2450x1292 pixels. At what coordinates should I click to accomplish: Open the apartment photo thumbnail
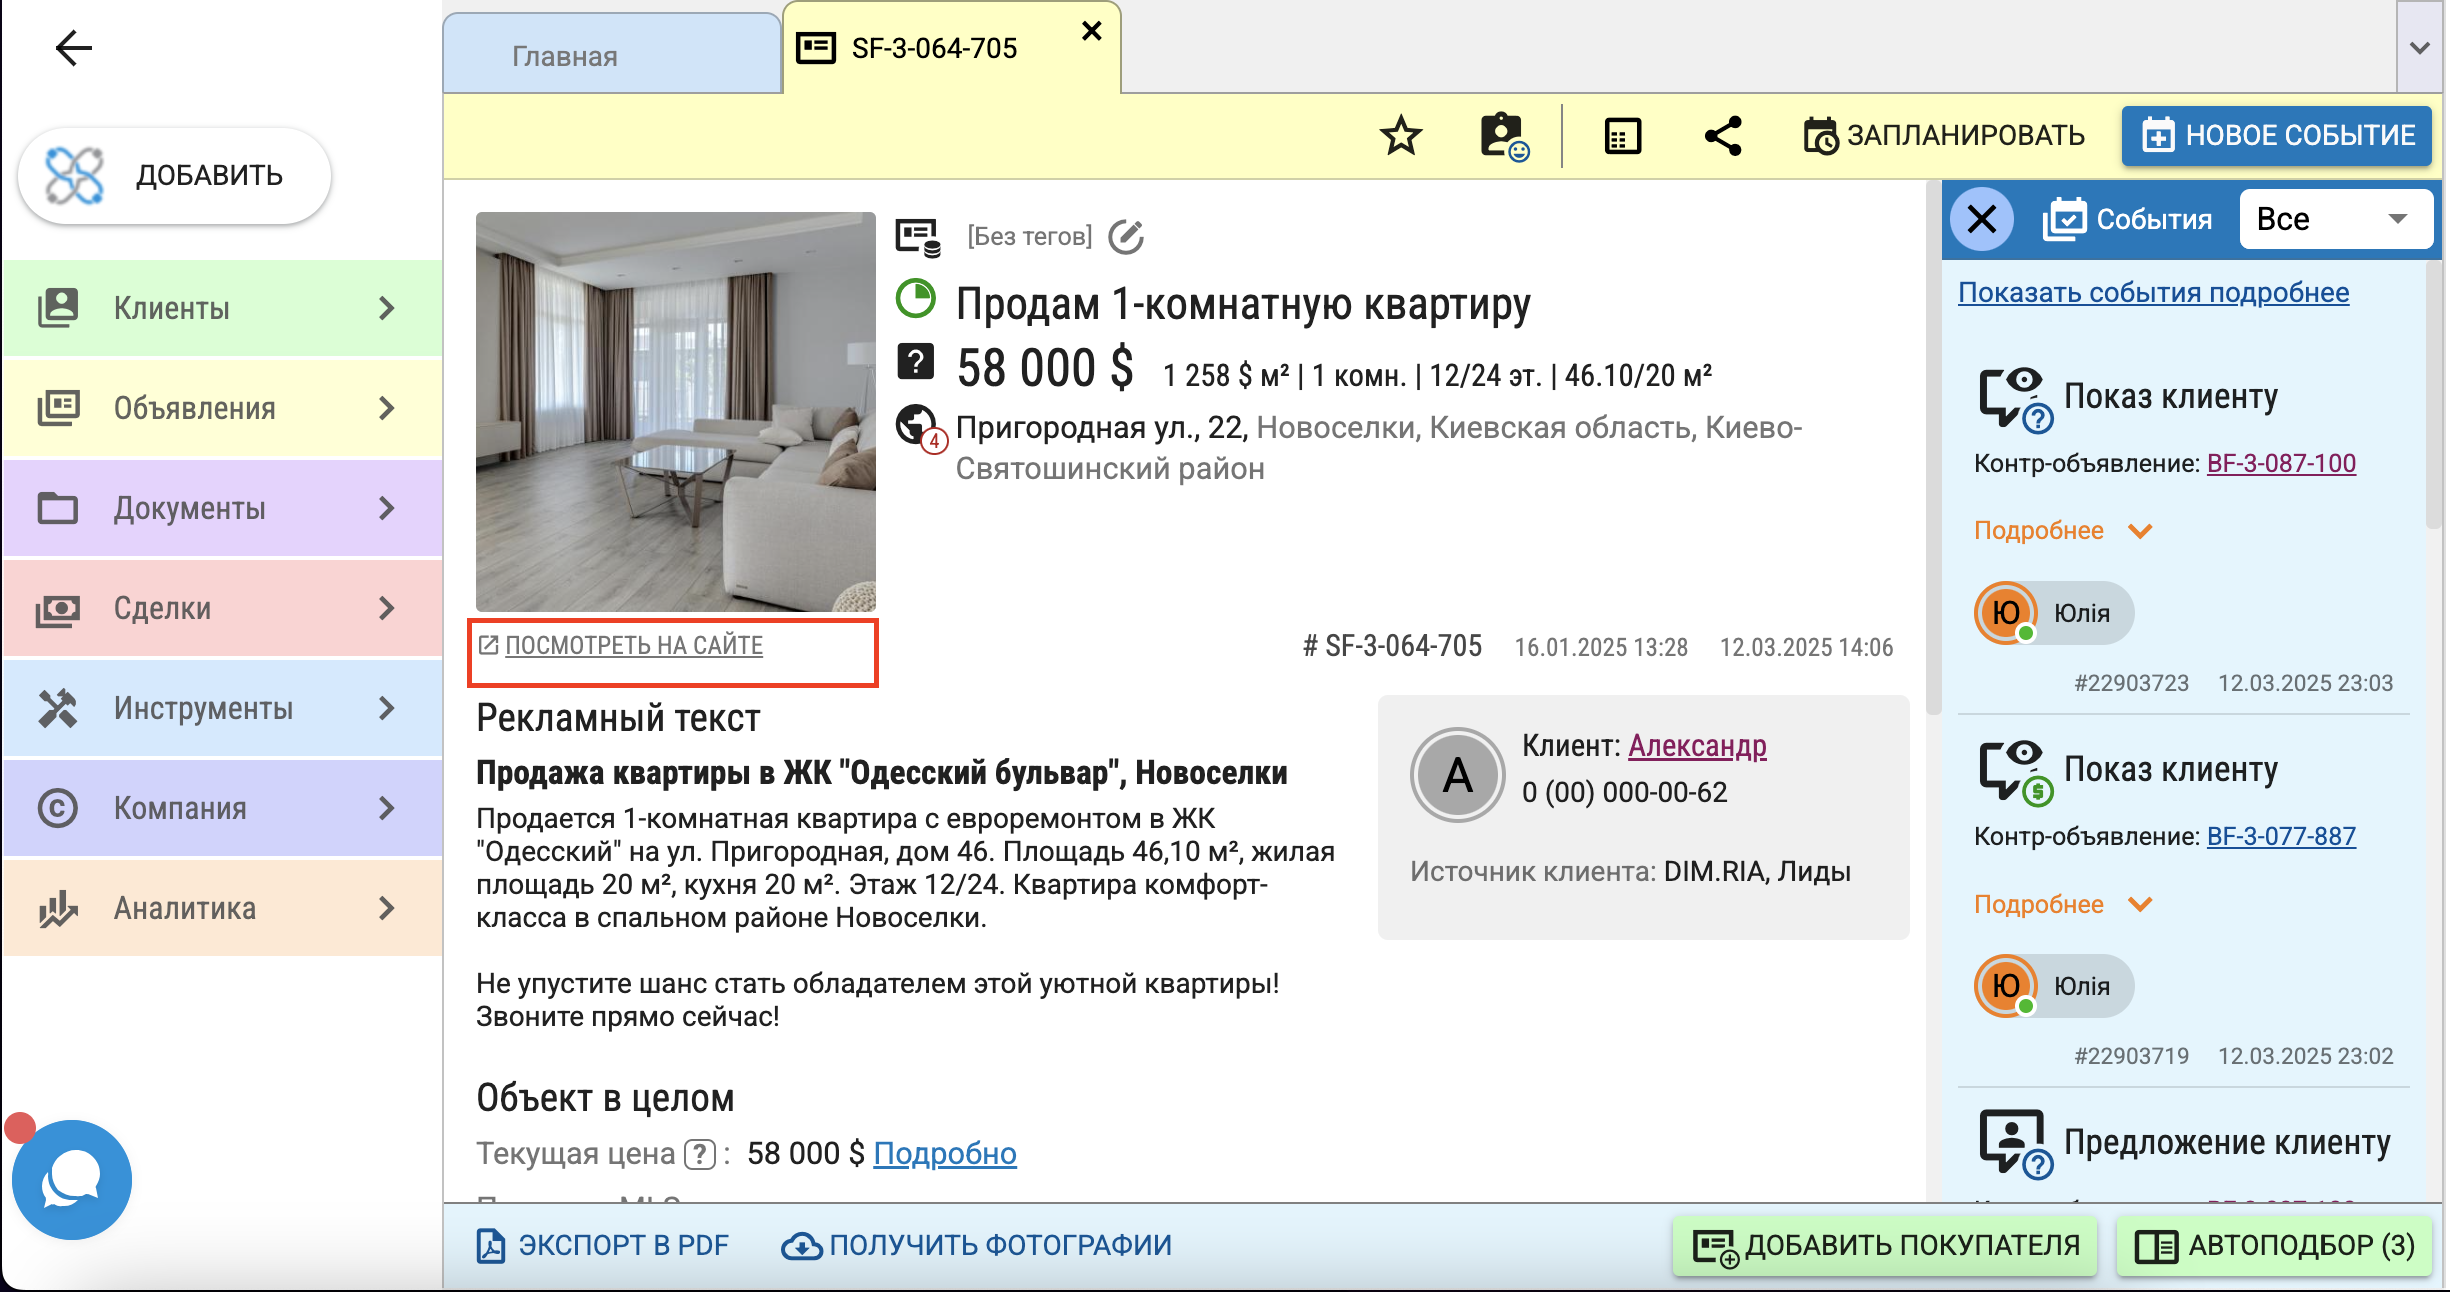click(x=676, y=411)
